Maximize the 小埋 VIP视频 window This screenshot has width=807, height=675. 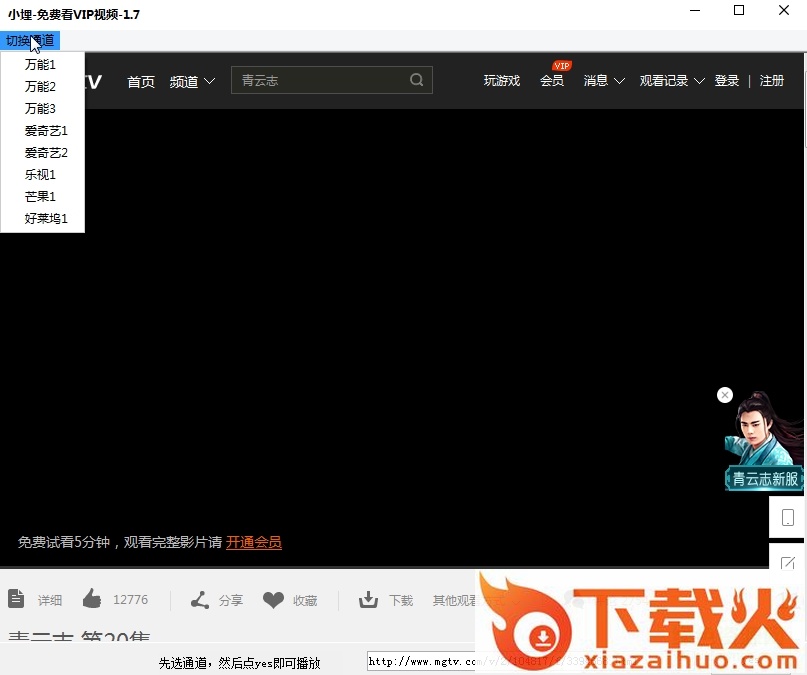coord(739,10)
